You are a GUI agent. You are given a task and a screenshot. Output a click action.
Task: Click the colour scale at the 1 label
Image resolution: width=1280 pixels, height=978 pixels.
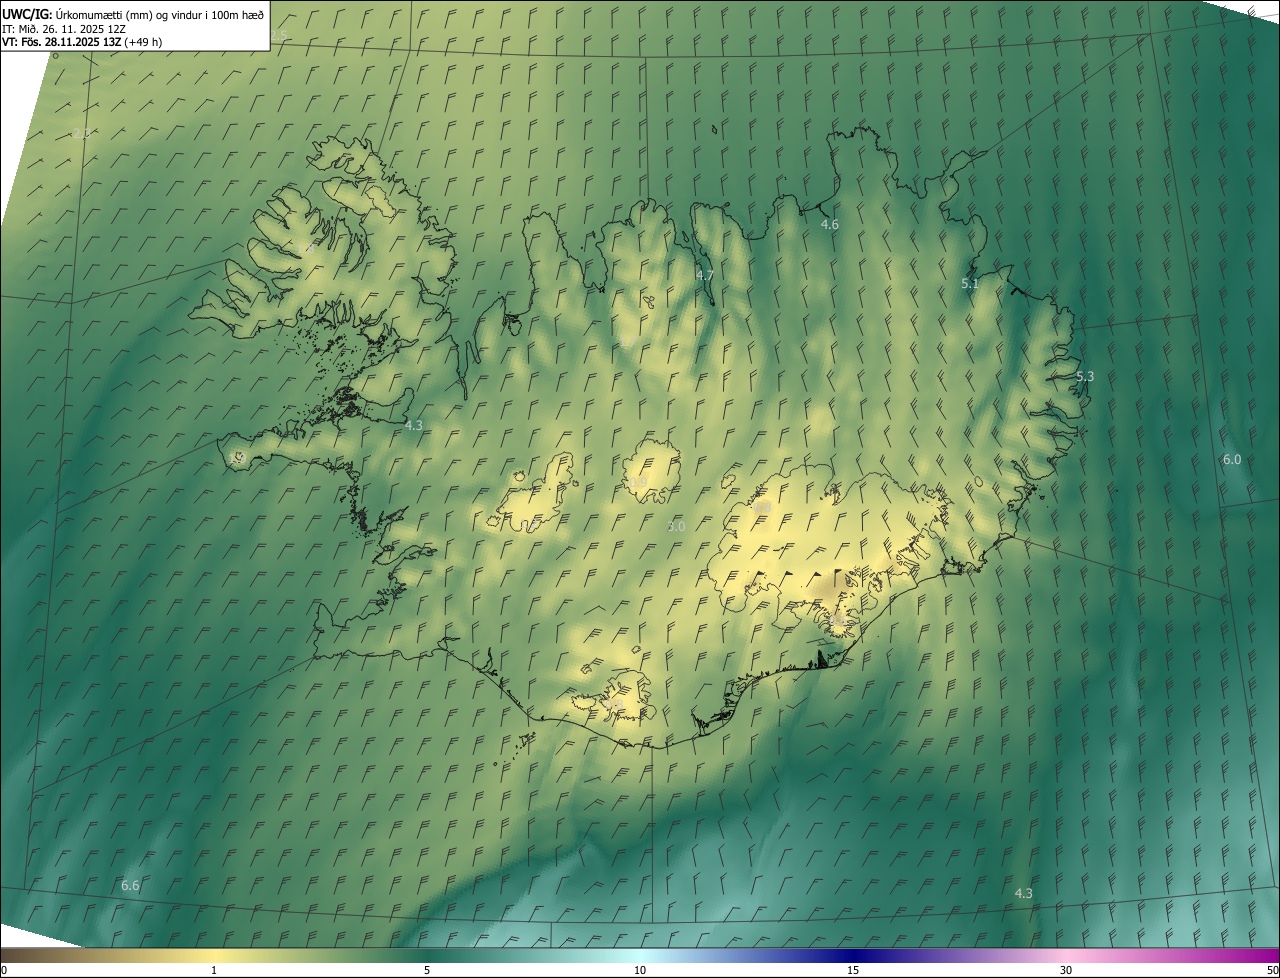pos(214,970)
